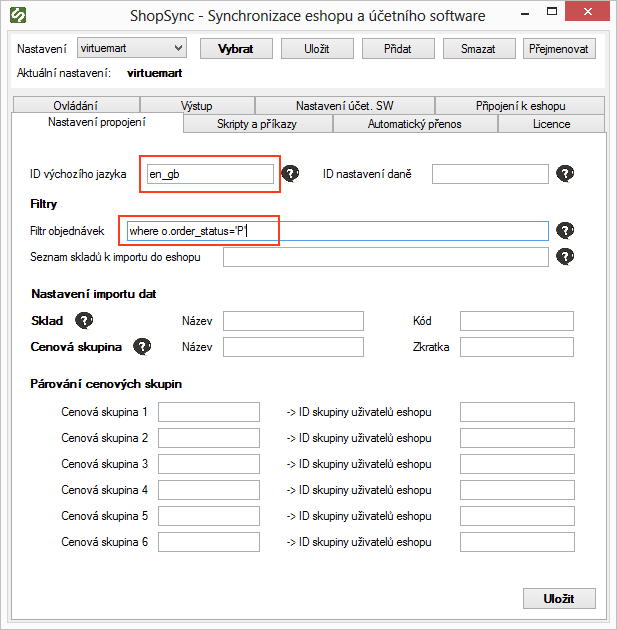617x630 pixels.
Task: Close the ShopSync window
Action: [x=588, y=11]
